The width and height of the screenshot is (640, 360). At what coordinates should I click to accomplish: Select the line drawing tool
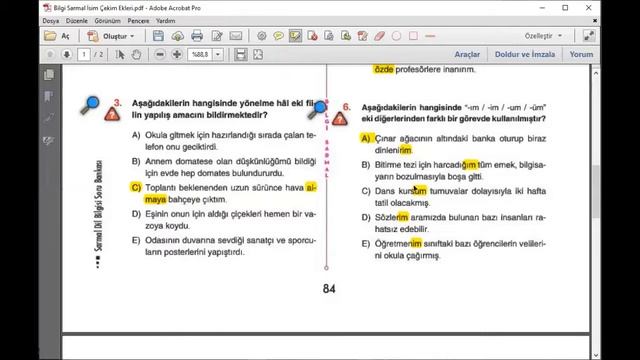tap(430, 36)
